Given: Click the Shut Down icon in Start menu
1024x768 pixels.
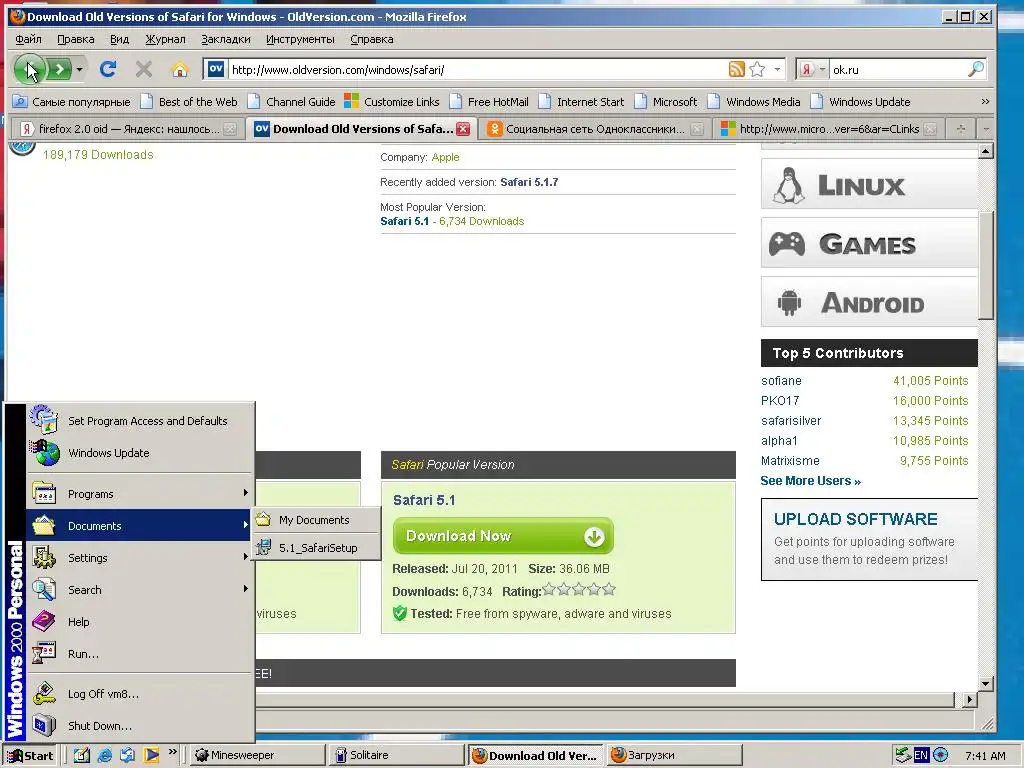Looking at the screenshot, I should (x=44, y=725).
